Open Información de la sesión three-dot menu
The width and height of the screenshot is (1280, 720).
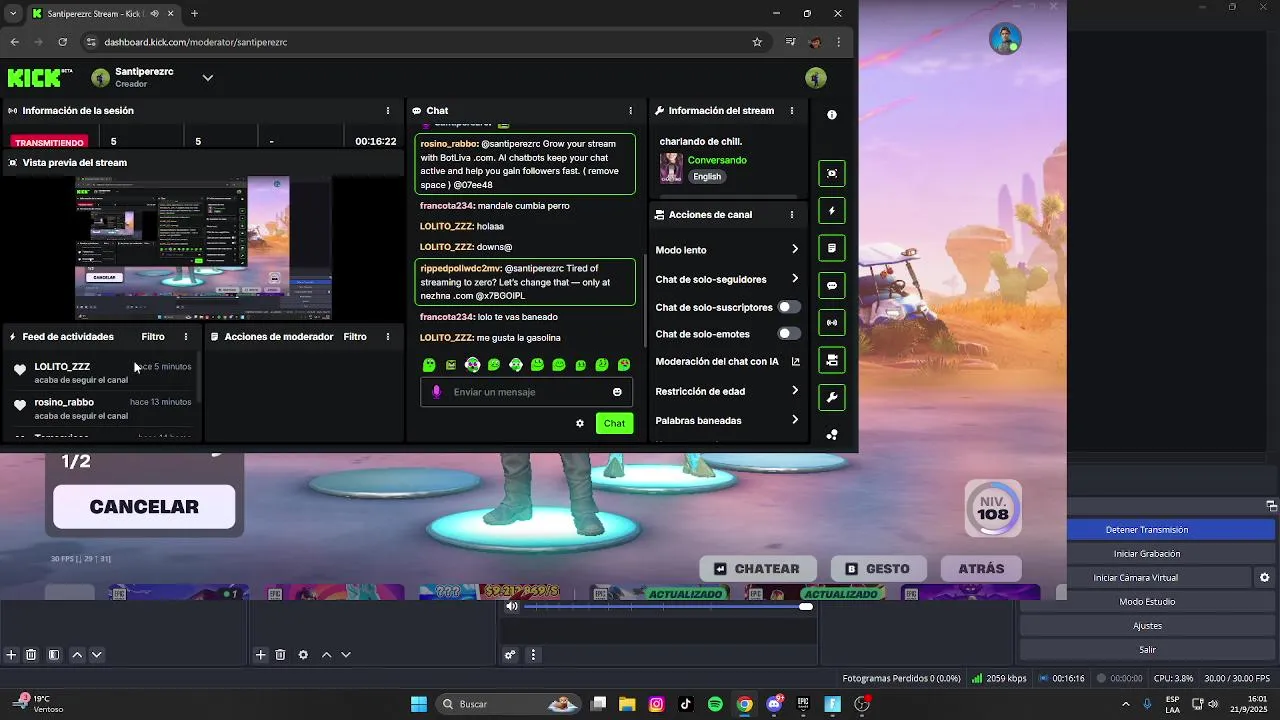[388, 111]
